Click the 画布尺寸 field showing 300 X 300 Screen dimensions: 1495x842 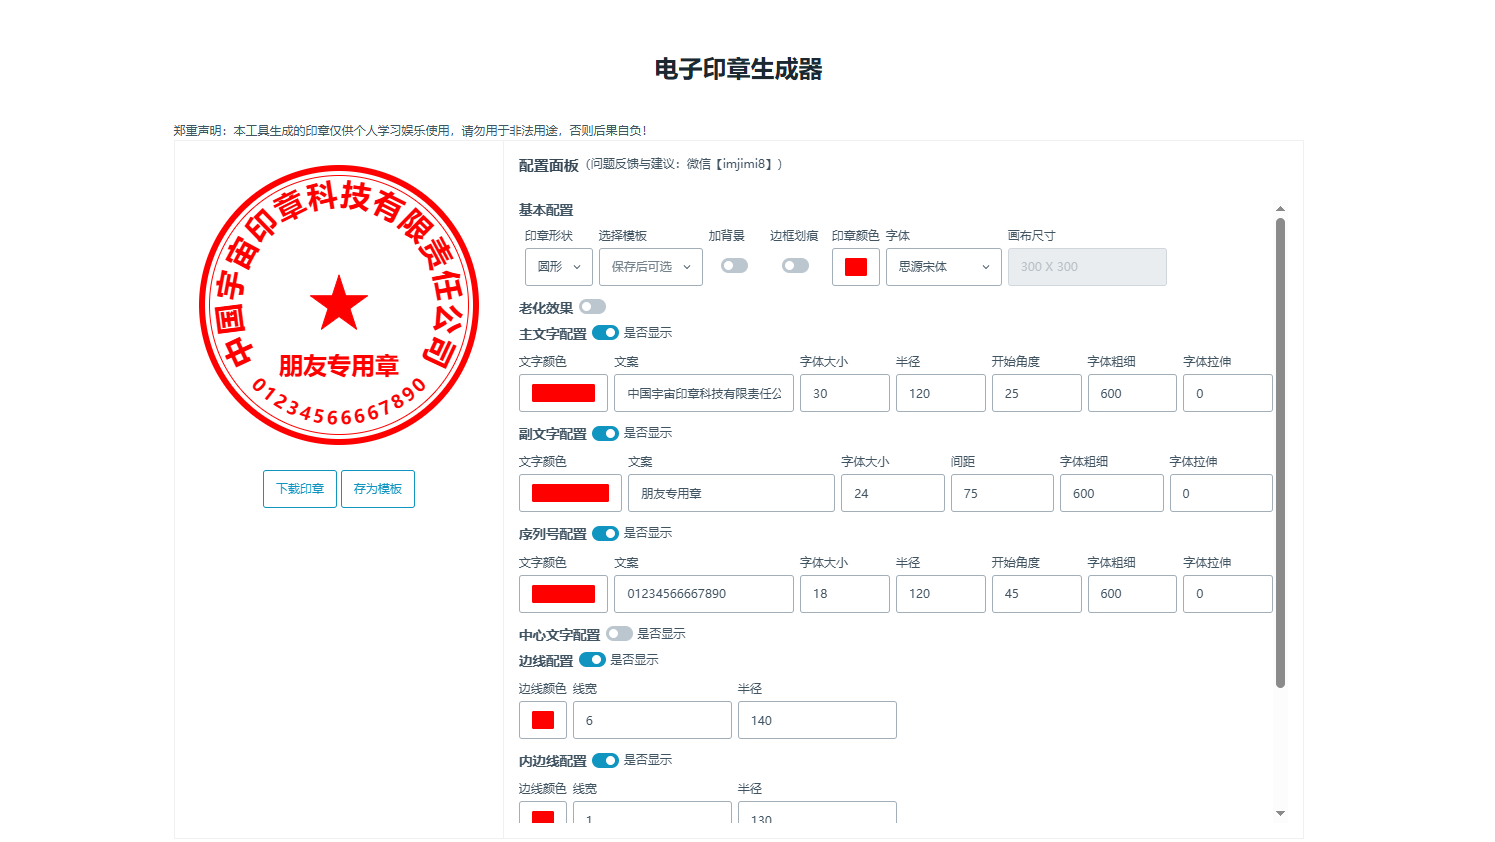tap(1087, 267)
